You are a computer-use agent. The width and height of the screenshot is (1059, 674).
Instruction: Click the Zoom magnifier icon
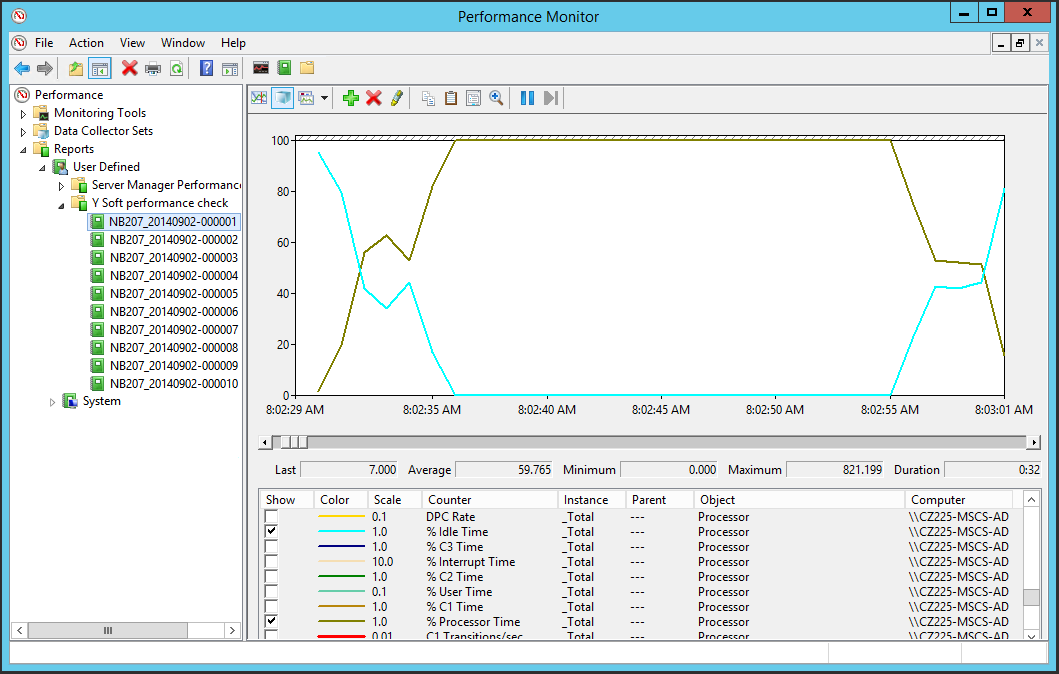point(496,98)
